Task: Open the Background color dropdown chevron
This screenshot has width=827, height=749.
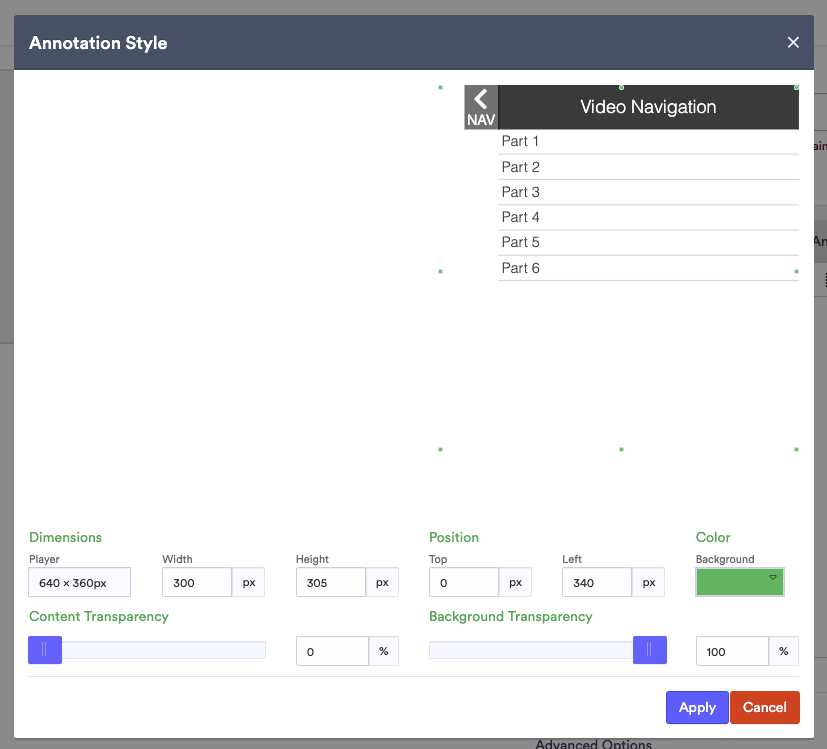Action: (x=772, y=579)
